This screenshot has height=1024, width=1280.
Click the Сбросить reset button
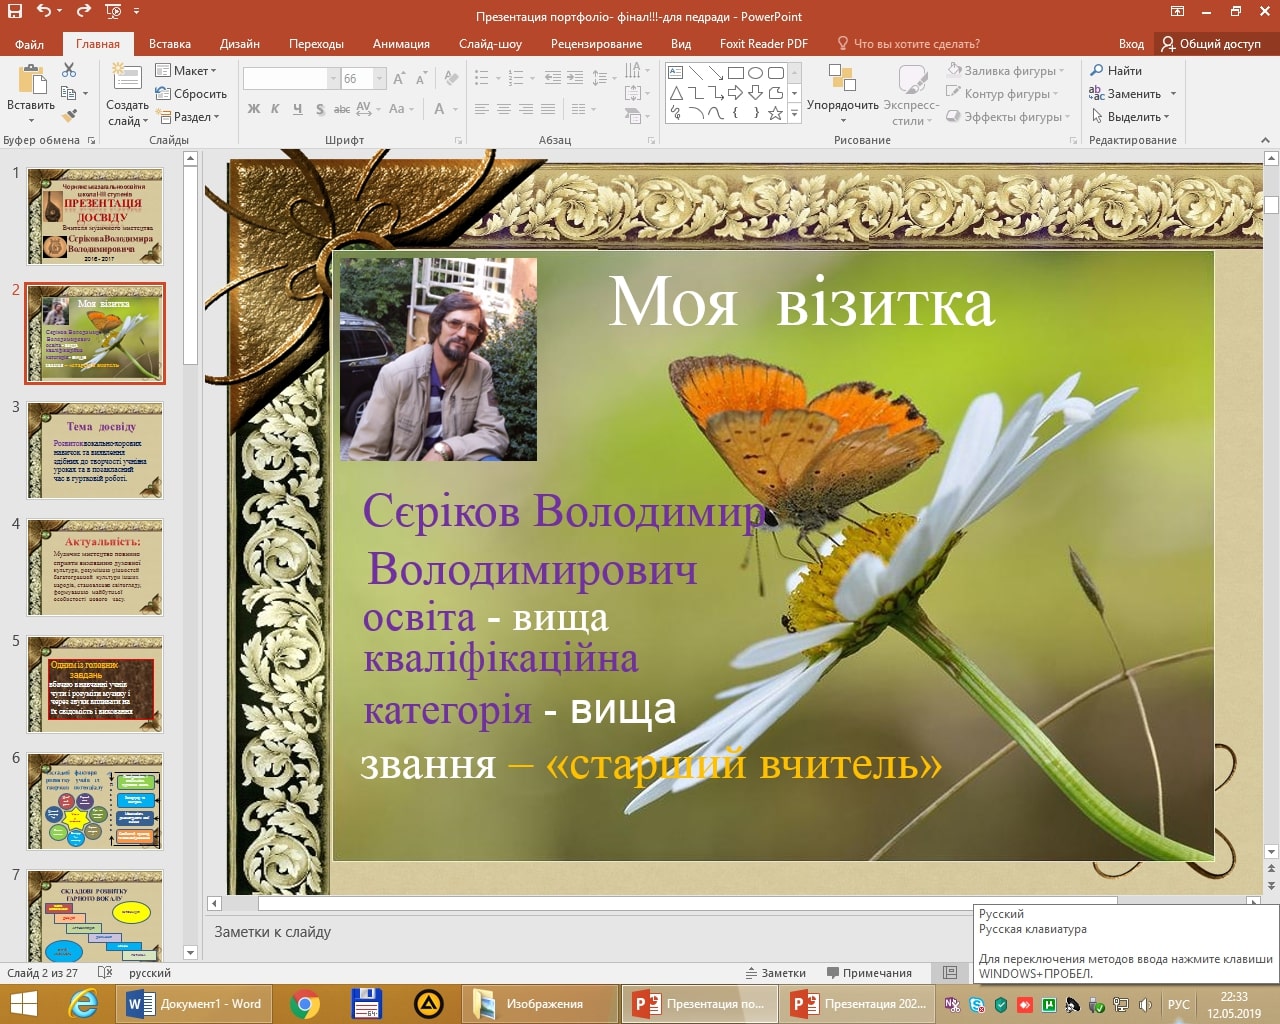click(191, 94)
